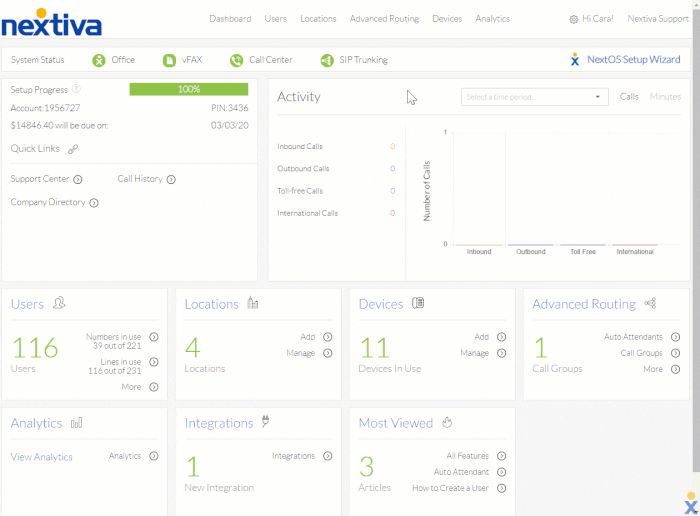Click the Most Viewed hand icon
Image resolution: width=700 pixels, height=516 pixels.
click(x=447, y=422)
